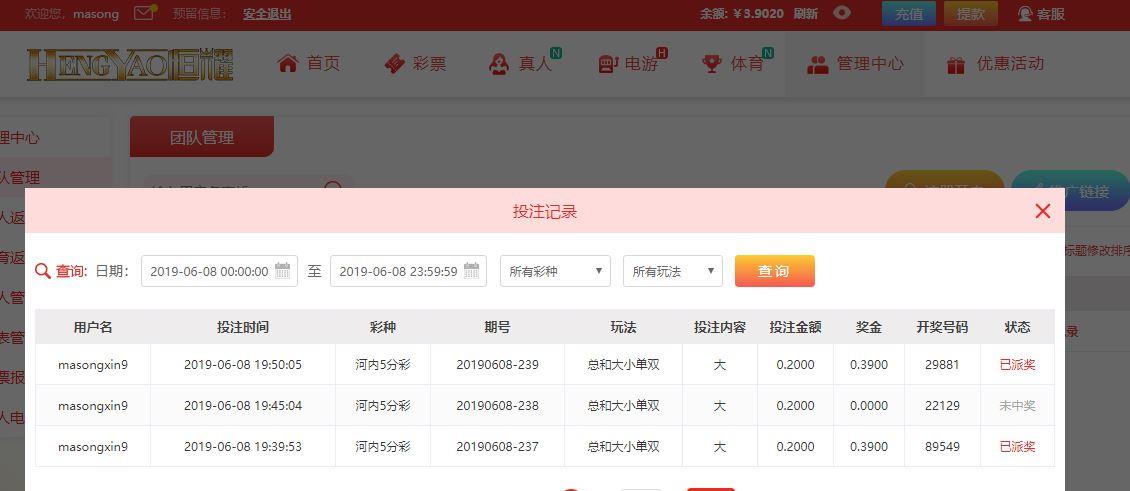Image resolution: width=1130 pixels, height=491 pixels.
Task: Toggle balance visibility eye icon
Action: coord(842,13)
